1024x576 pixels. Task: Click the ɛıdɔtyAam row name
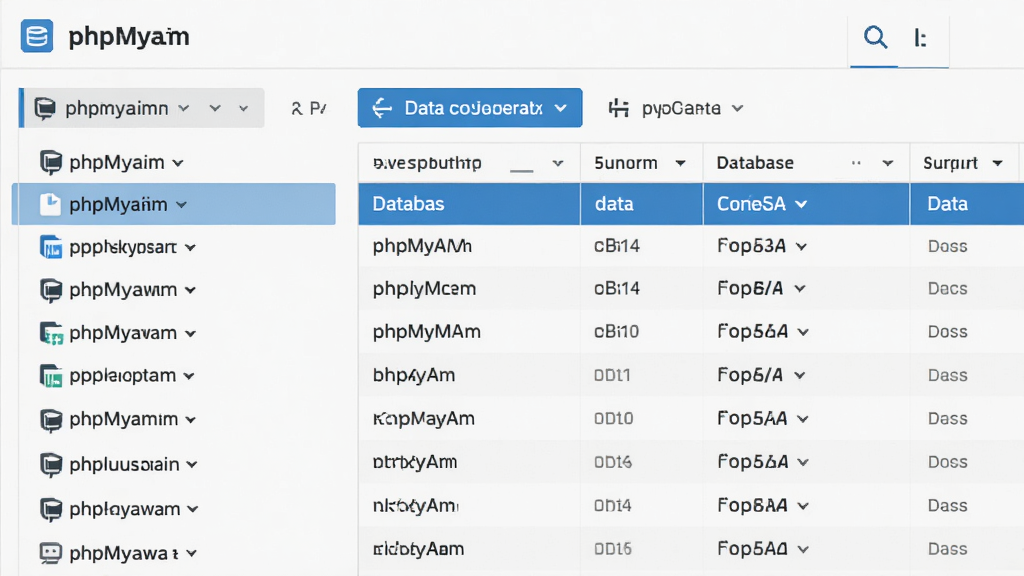coord(418,549)
